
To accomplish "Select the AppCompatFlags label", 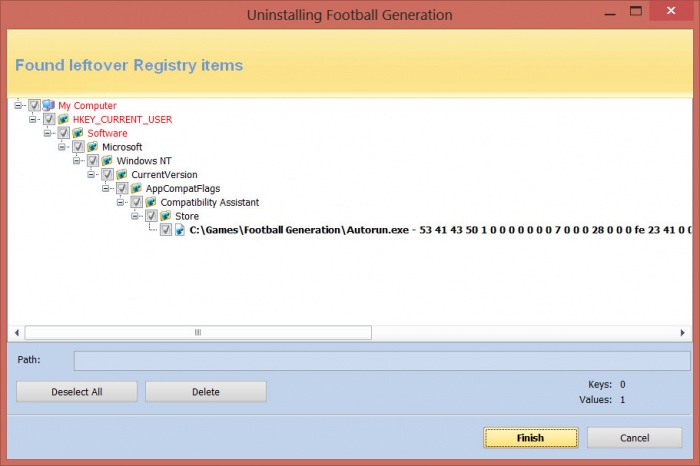I will (x=183, y=189).
